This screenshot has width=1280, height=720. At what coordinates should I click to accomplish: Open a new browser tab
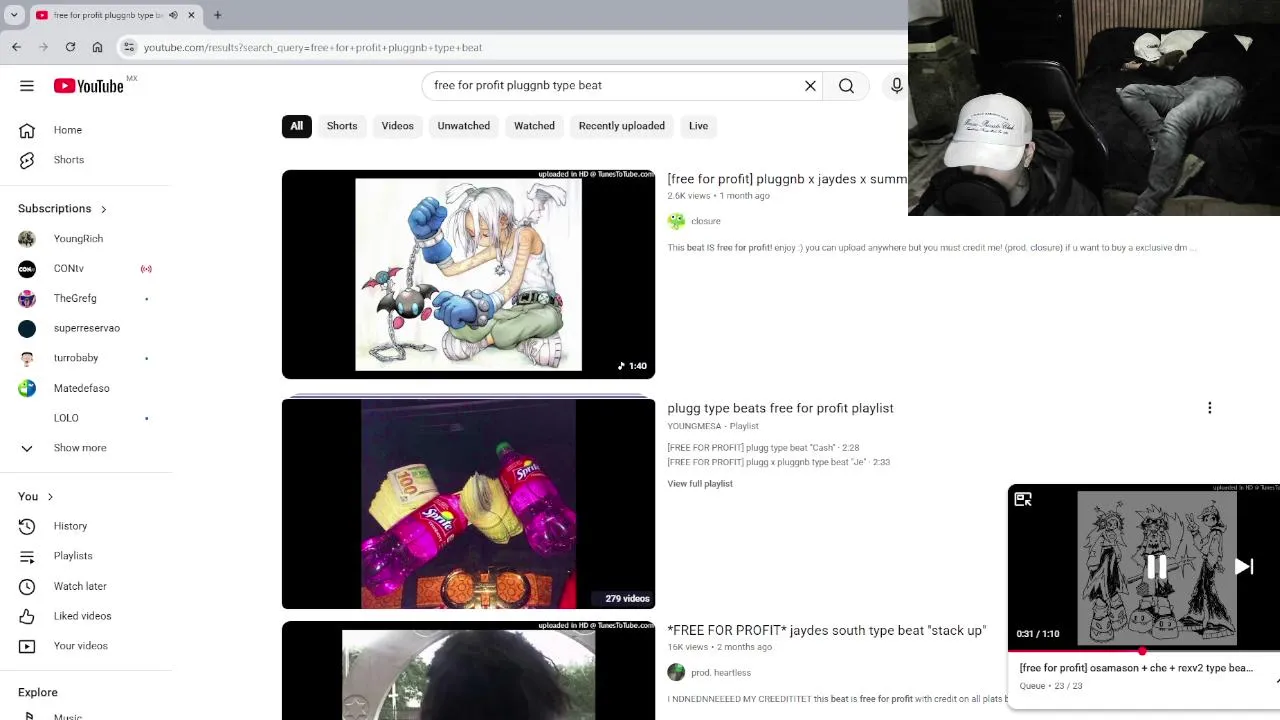point(217,15)
